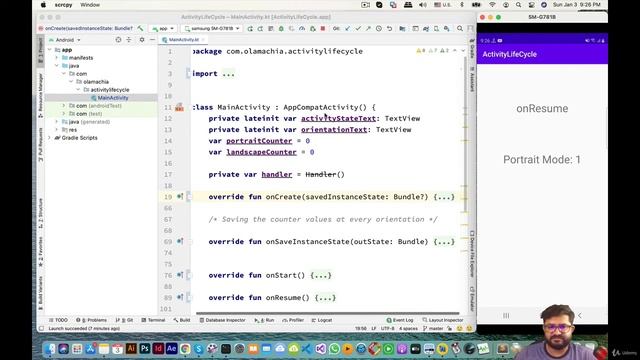This screenshot has height=360, width=640.
Task: Click the Project panel settings gear icon
Action: pyautogui.click(x=142, y=40)
